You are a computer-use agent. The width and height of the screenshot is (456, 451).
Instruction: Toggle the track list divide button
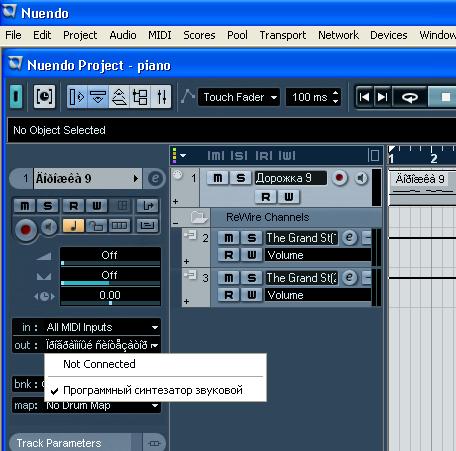tap(374, 155)
